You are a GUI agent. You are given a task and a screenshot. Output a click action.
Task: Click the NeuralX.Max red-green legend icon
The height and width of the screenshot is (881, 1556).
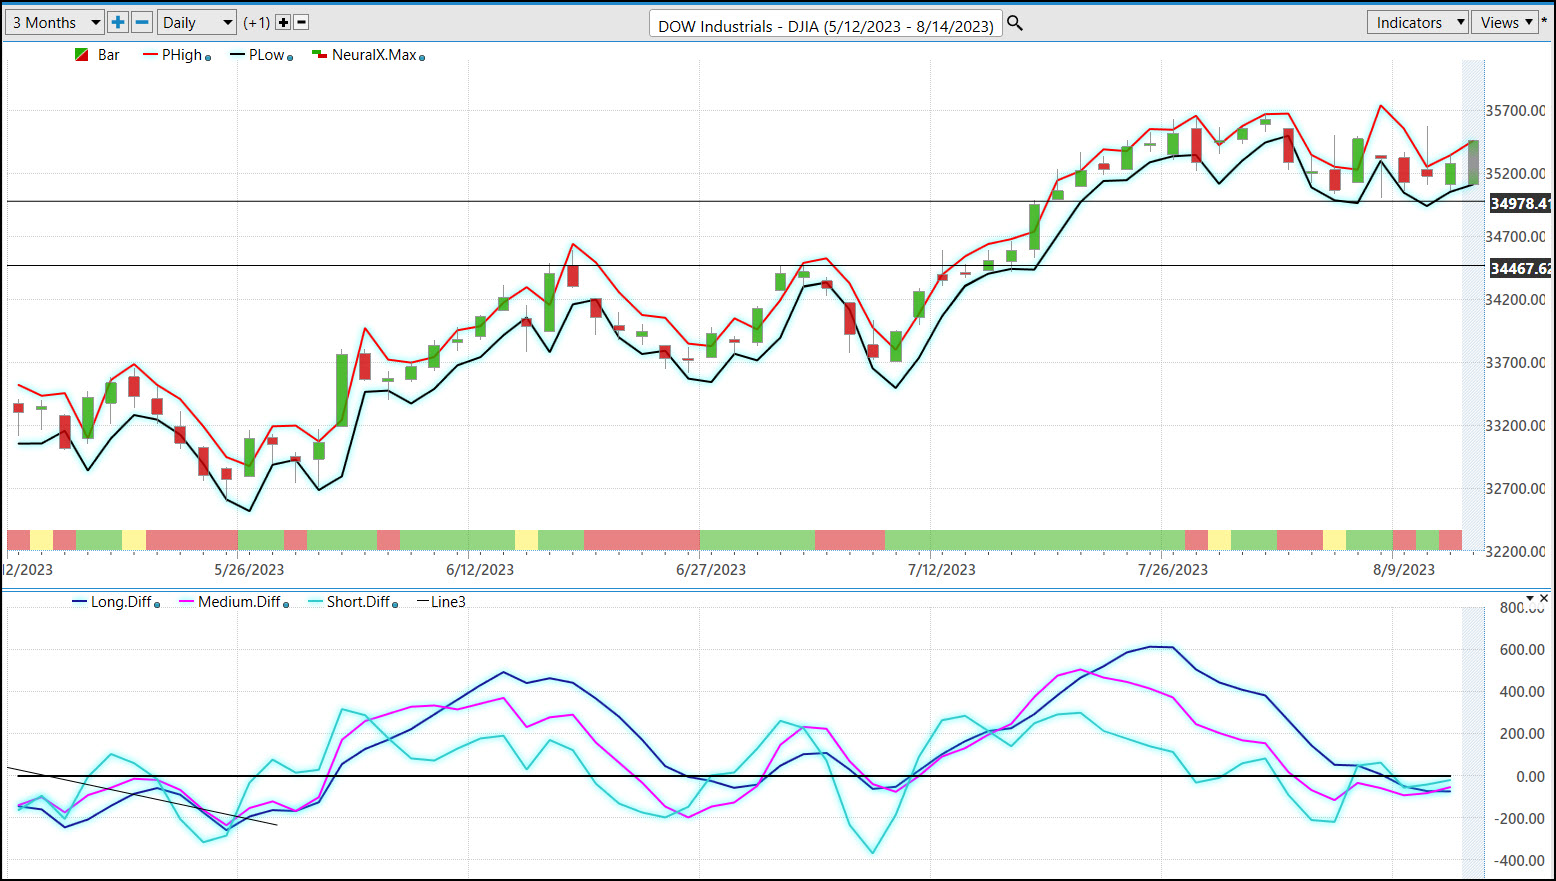320,55
